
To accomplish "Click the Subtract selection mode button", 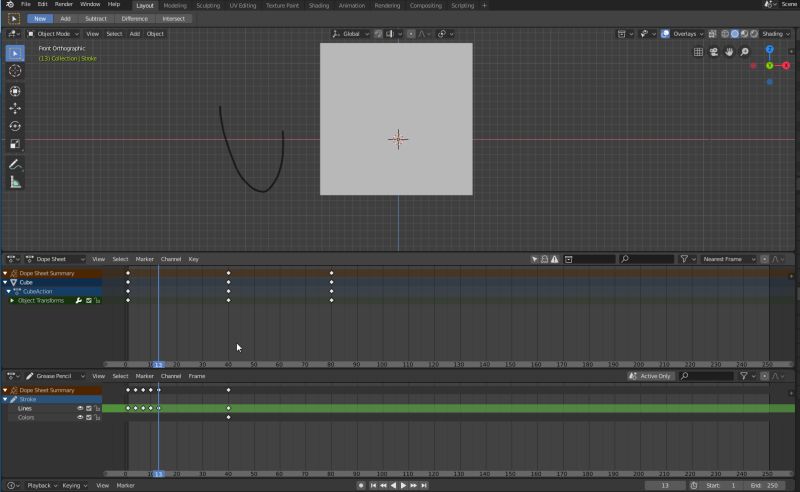I will [x=96, y=19].
